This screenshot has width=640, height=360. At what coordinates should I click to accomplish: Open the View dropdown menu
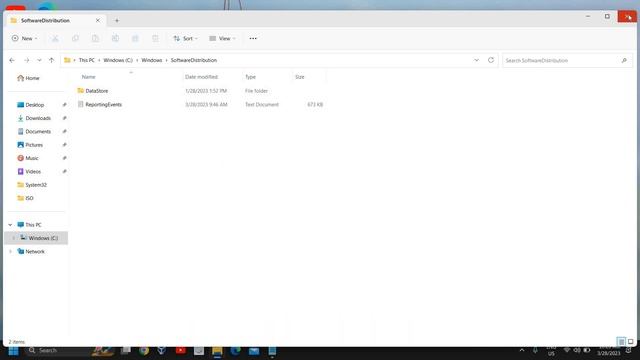(x=222, y=38)
